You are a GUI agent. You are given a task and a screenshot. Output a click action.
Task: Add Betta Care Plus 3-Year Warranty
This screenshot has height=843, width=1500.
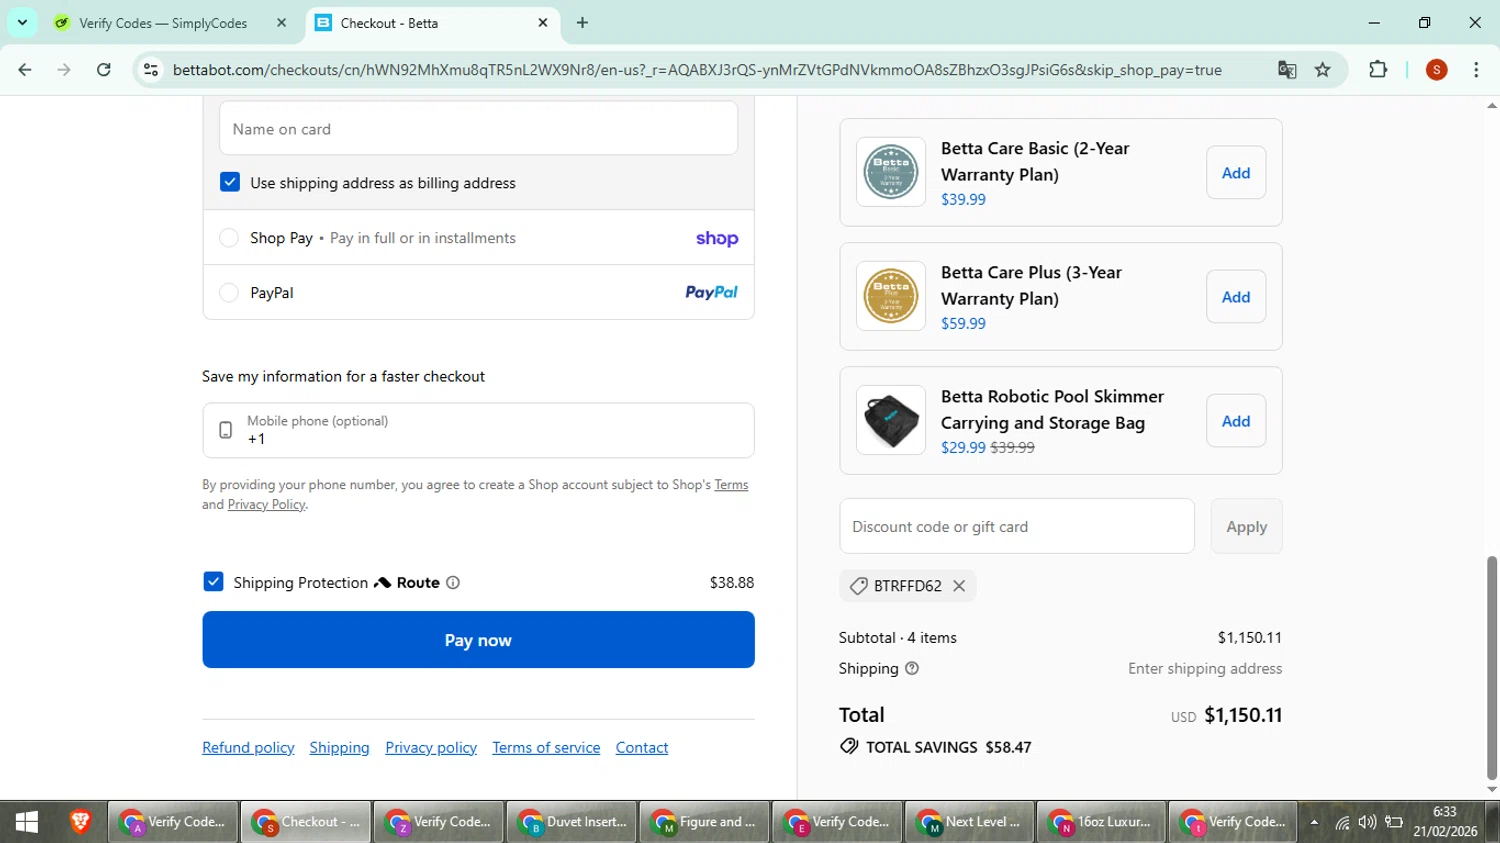(1236, 297)
